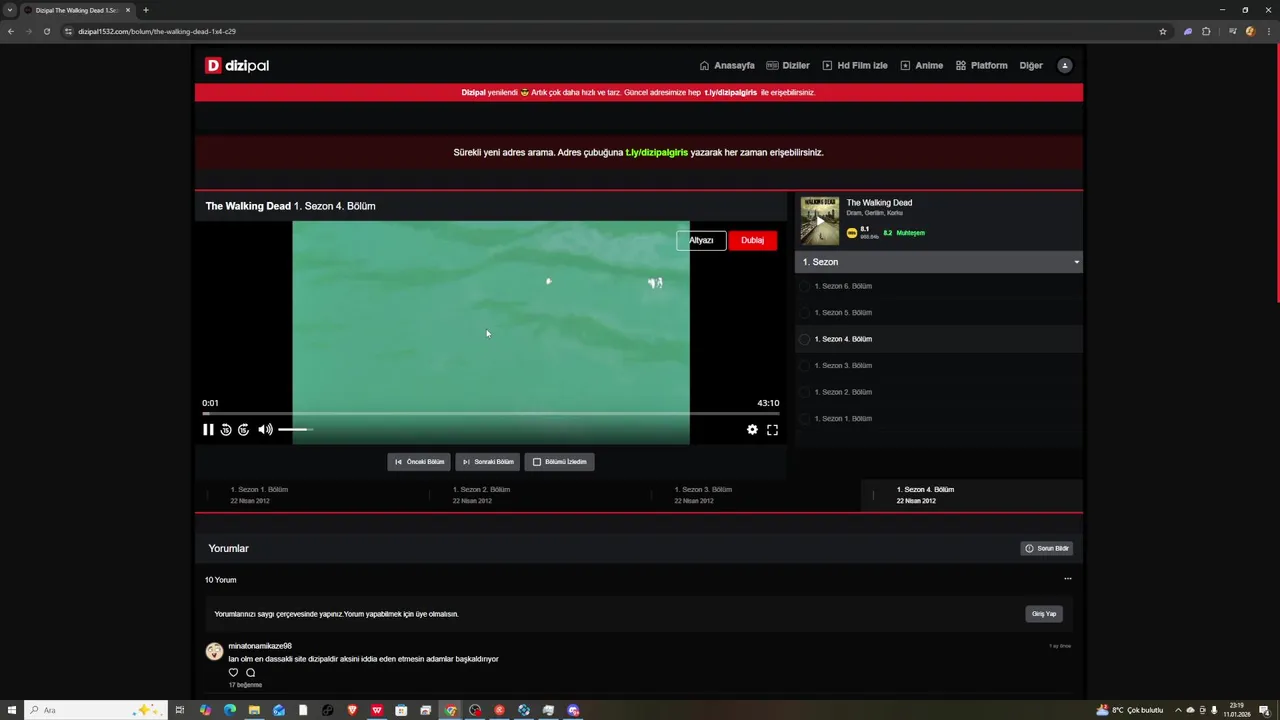This screenshot has width=1280, height=720.
Task: Toggle circle next to 1. Sezon 2. Bölüm
Action: (x=804, y=392)
